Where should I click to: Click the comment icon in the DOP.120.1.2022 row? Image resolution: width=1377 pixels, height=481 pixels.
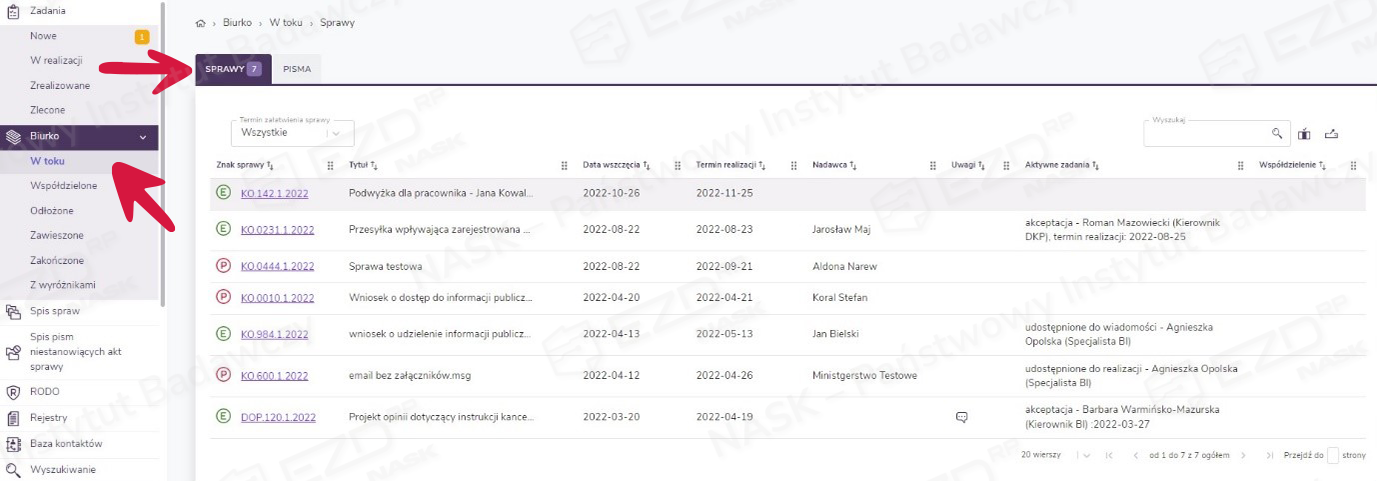click(962, 418)
